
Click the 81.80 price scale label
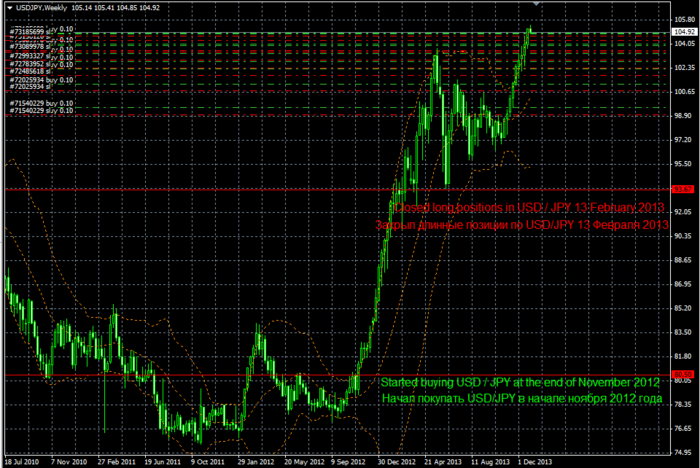click(684, 356)
